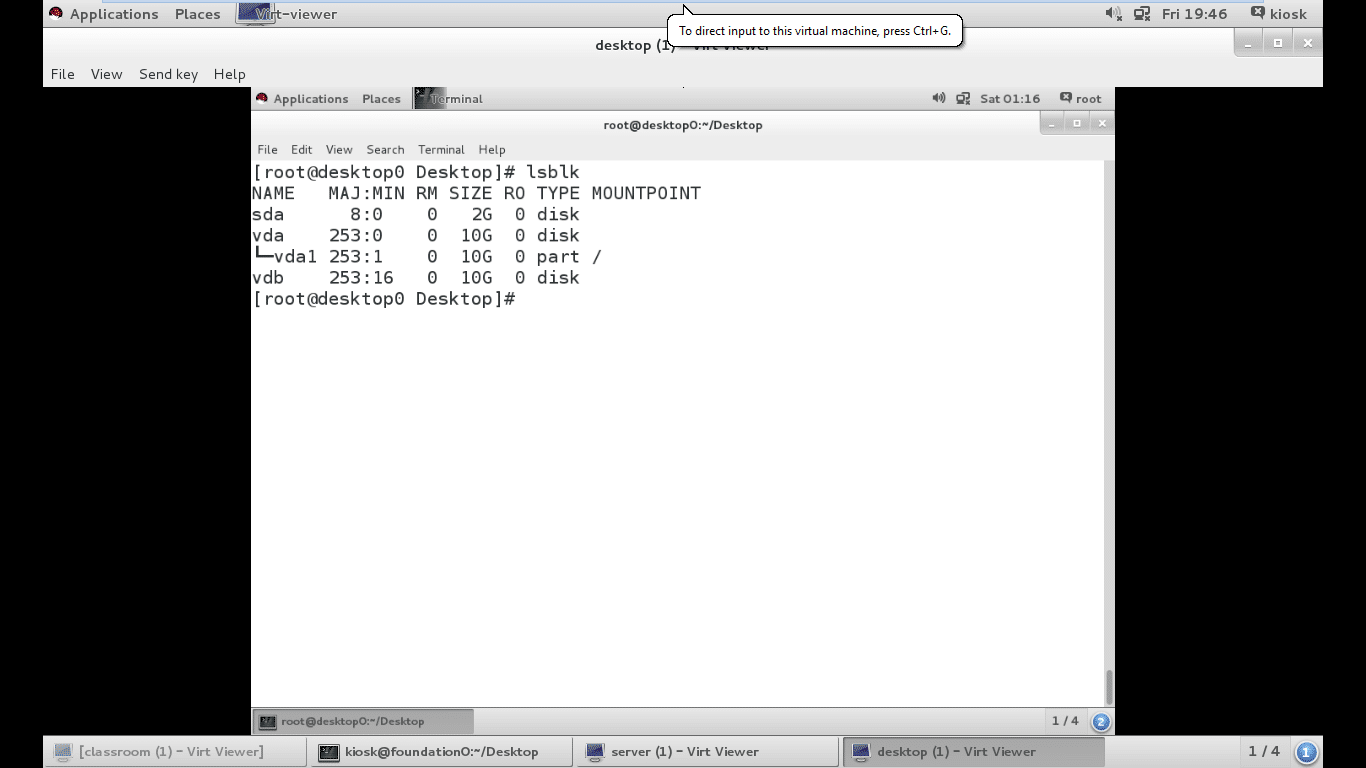Click the Terminal app button in guest panel
The image size is (1366, 768).
pos(449,99)
